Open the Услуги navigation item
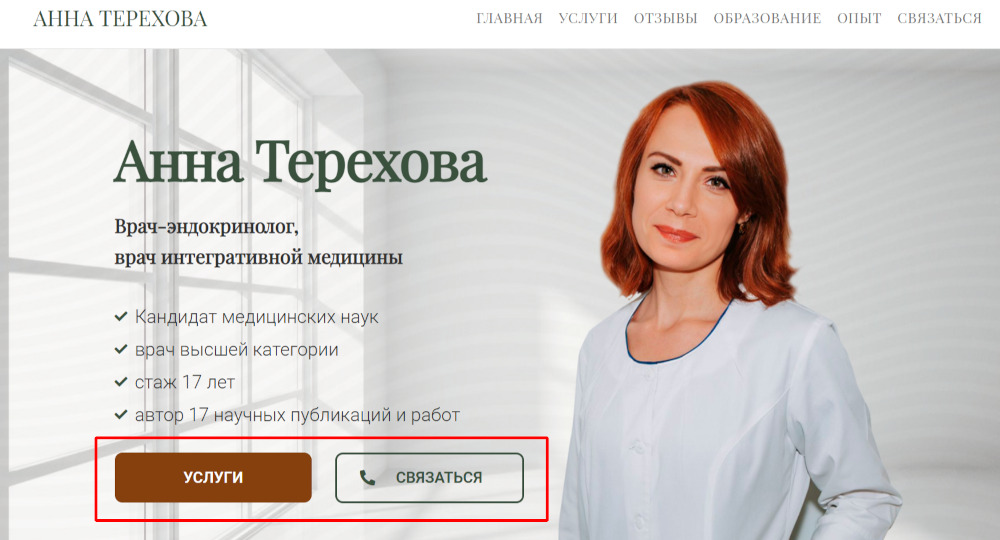 [588, 18]
